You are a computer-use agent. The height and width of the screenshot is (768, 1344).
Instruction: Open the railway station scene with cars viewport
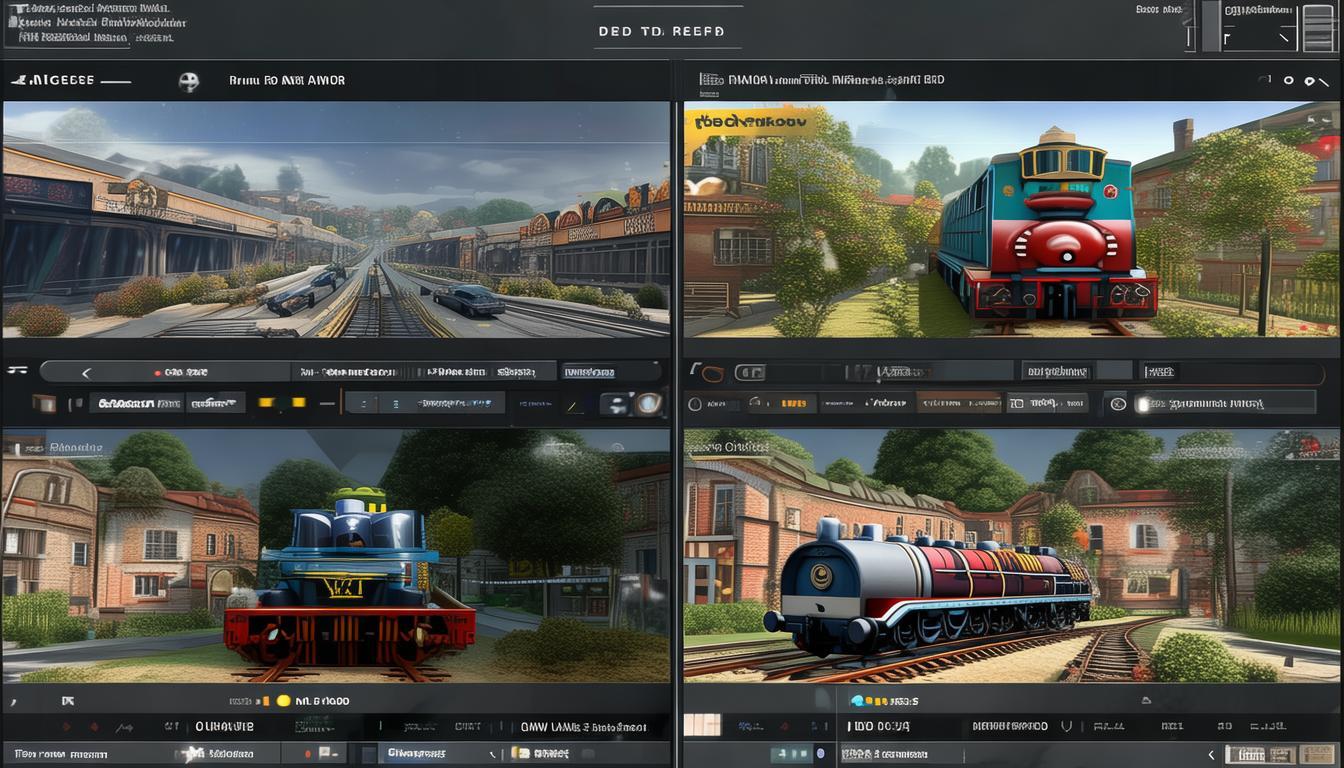pos(336,219)
